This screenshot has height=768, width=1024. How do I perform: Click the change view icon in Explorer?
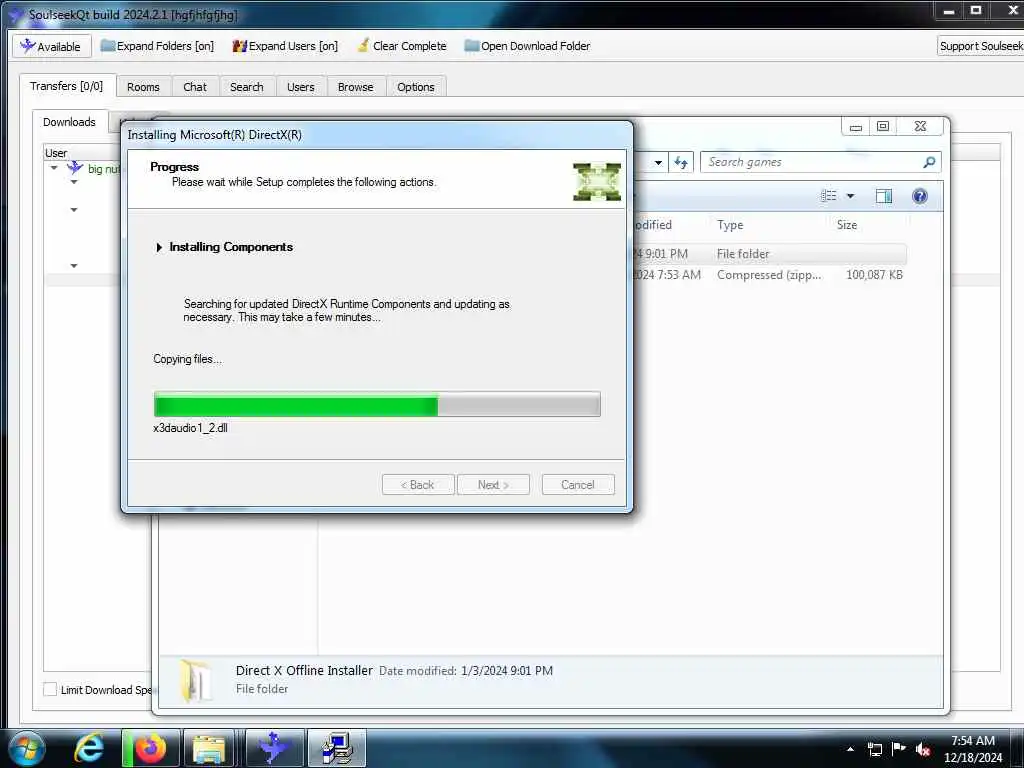click(829, 196)
